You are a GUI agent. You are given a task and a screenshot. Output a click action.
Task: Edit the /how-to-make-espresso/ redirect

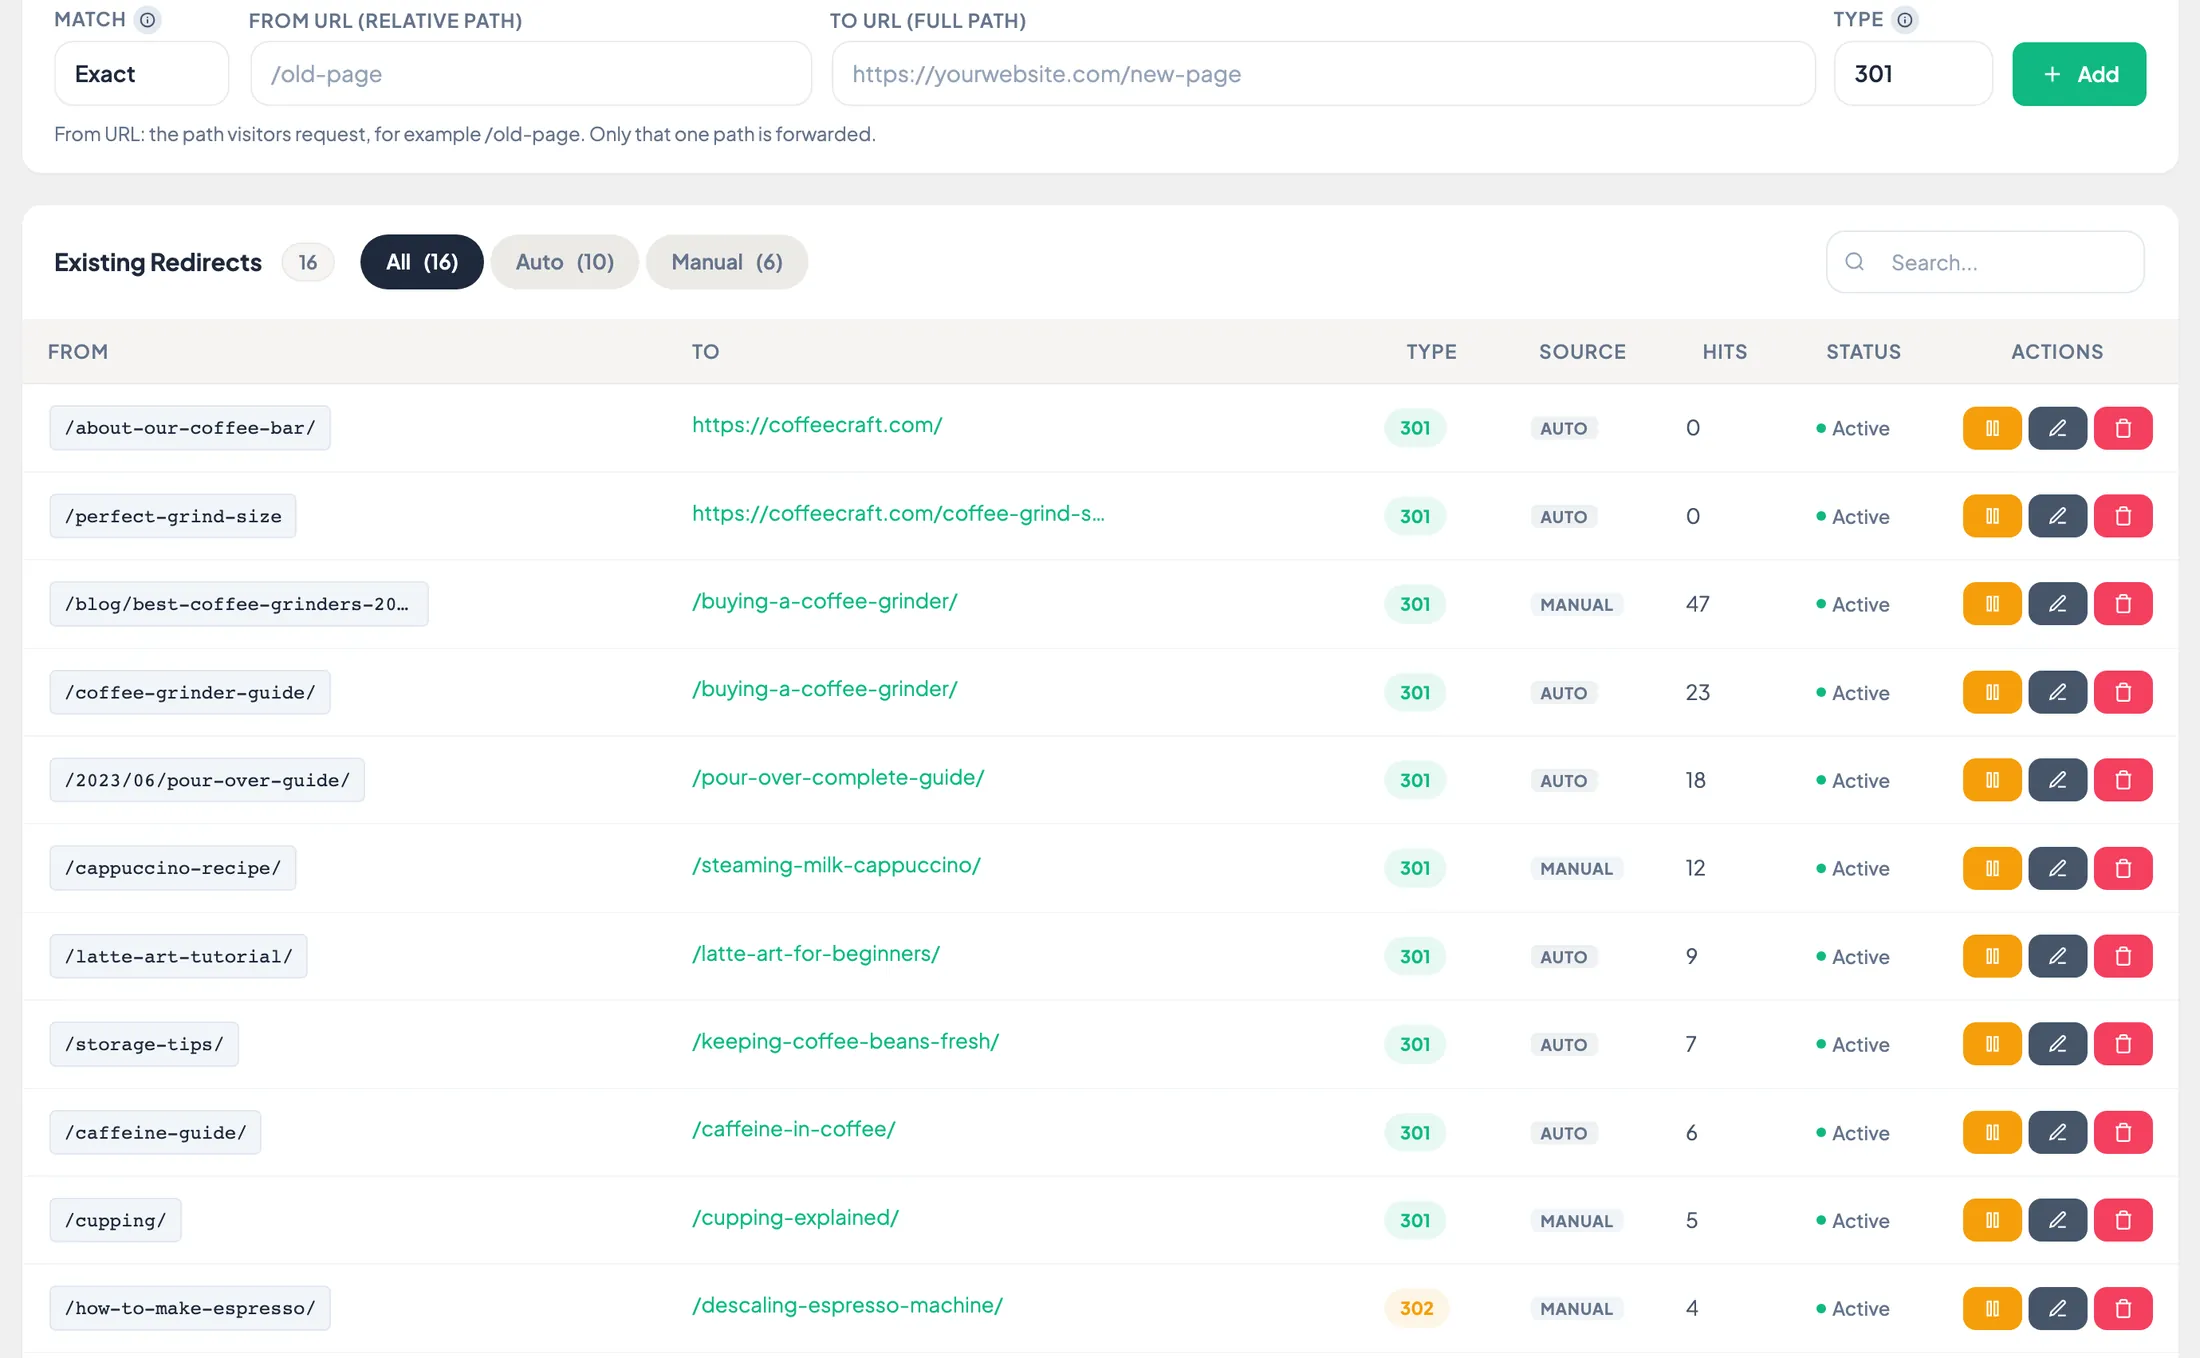point(2057,1308)
